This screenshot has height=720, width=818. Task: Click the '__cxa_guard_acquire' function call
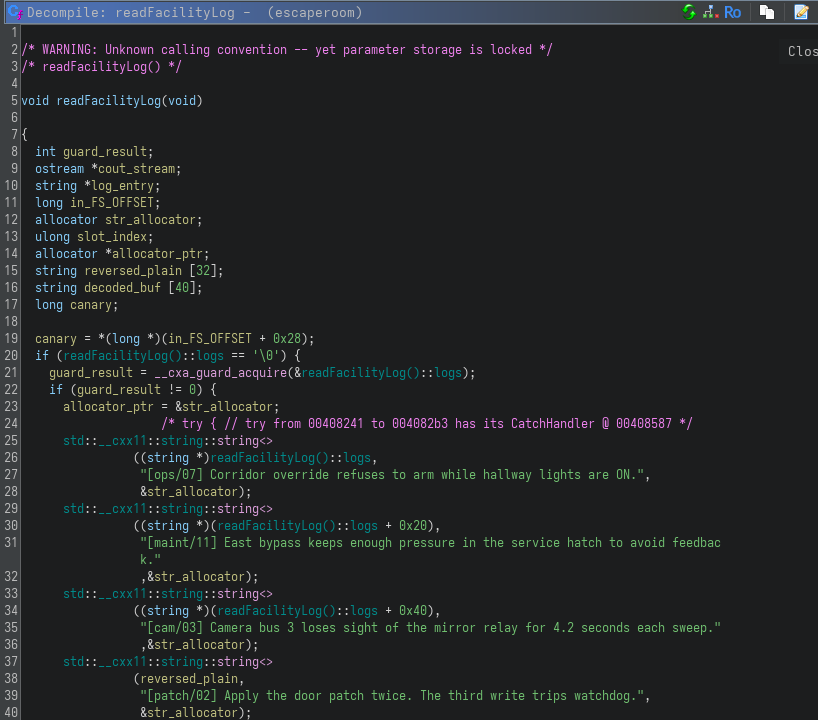point(220,373)
